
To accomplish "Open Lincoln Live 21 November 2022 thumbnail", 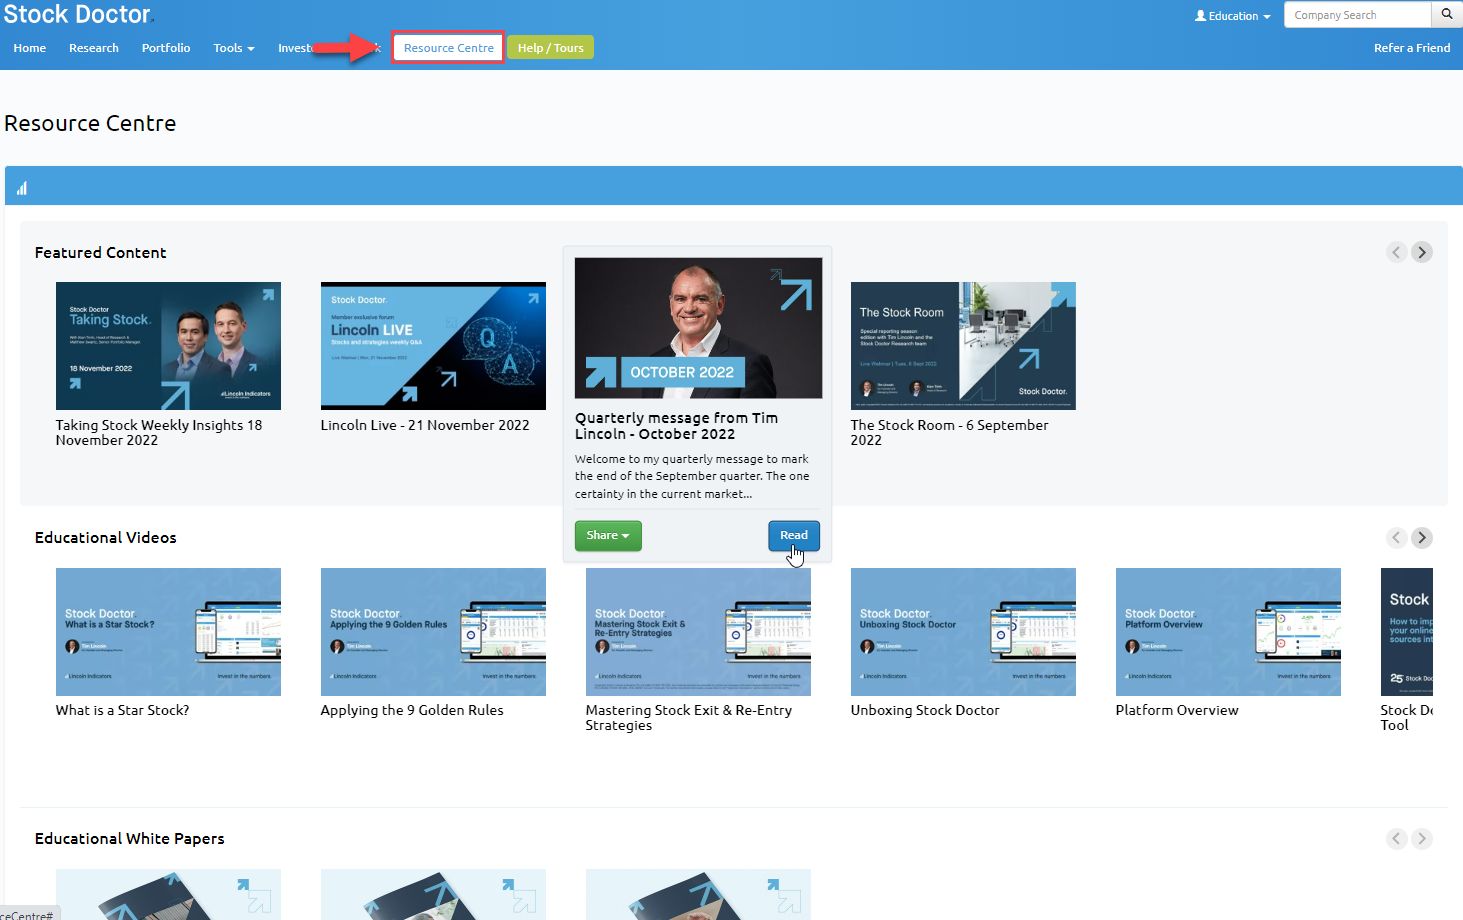I will coord(433,346).
